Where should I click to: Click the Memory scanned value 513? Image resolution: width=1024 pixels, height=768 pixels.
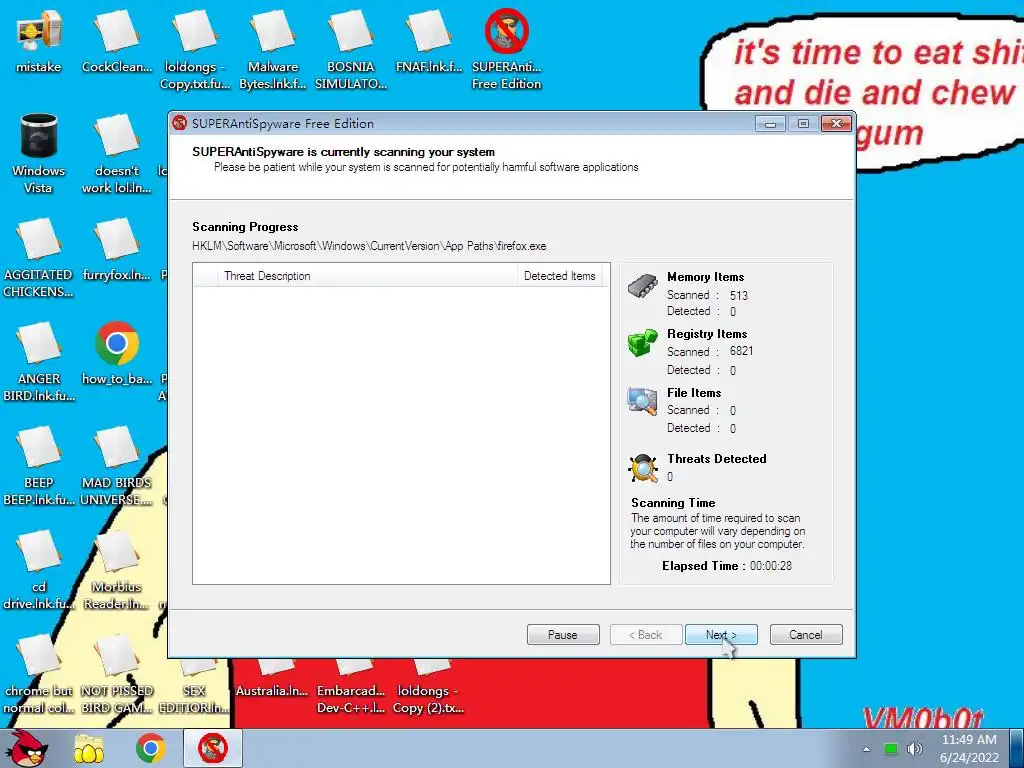pos(739,295)
